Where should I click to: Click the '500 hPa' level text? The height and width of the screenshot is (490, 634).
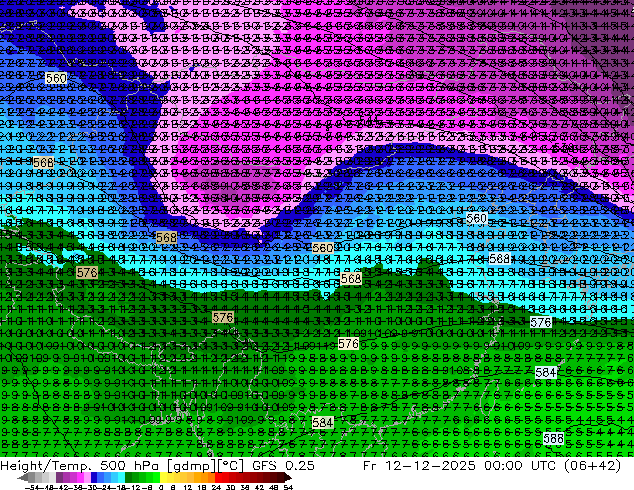130,466
